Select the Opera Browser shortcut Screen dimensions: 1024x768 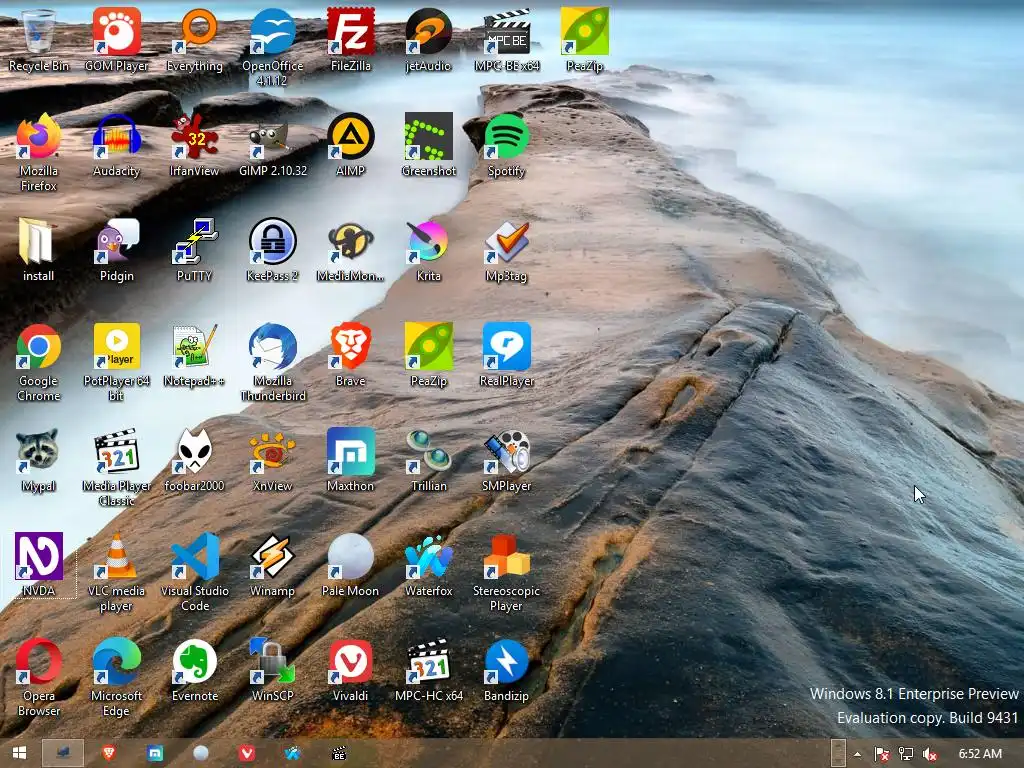tap(39, 678)
